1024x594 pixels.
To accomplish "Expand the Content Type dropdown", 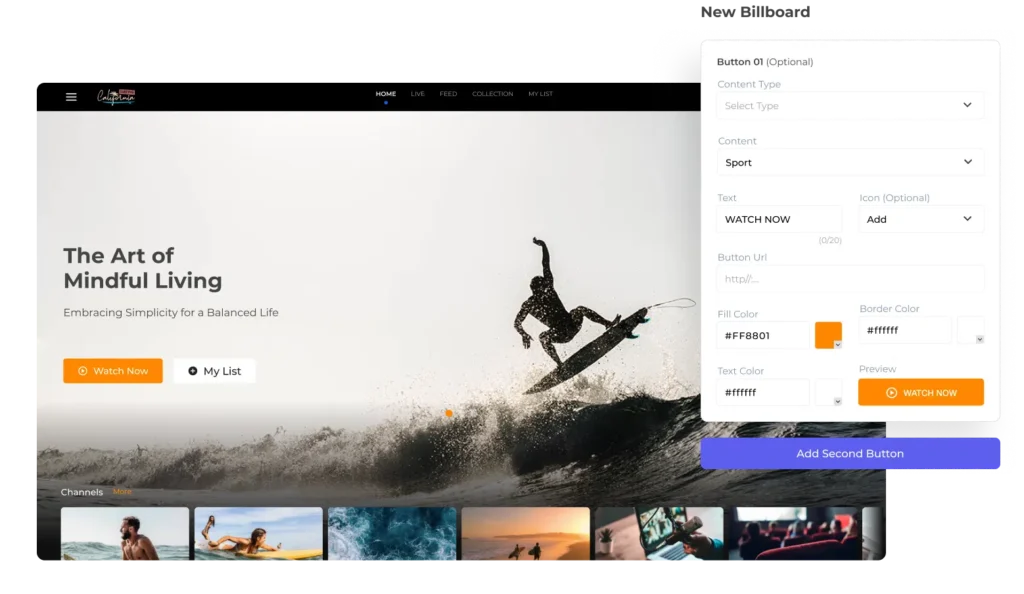I will click(966, 105).
